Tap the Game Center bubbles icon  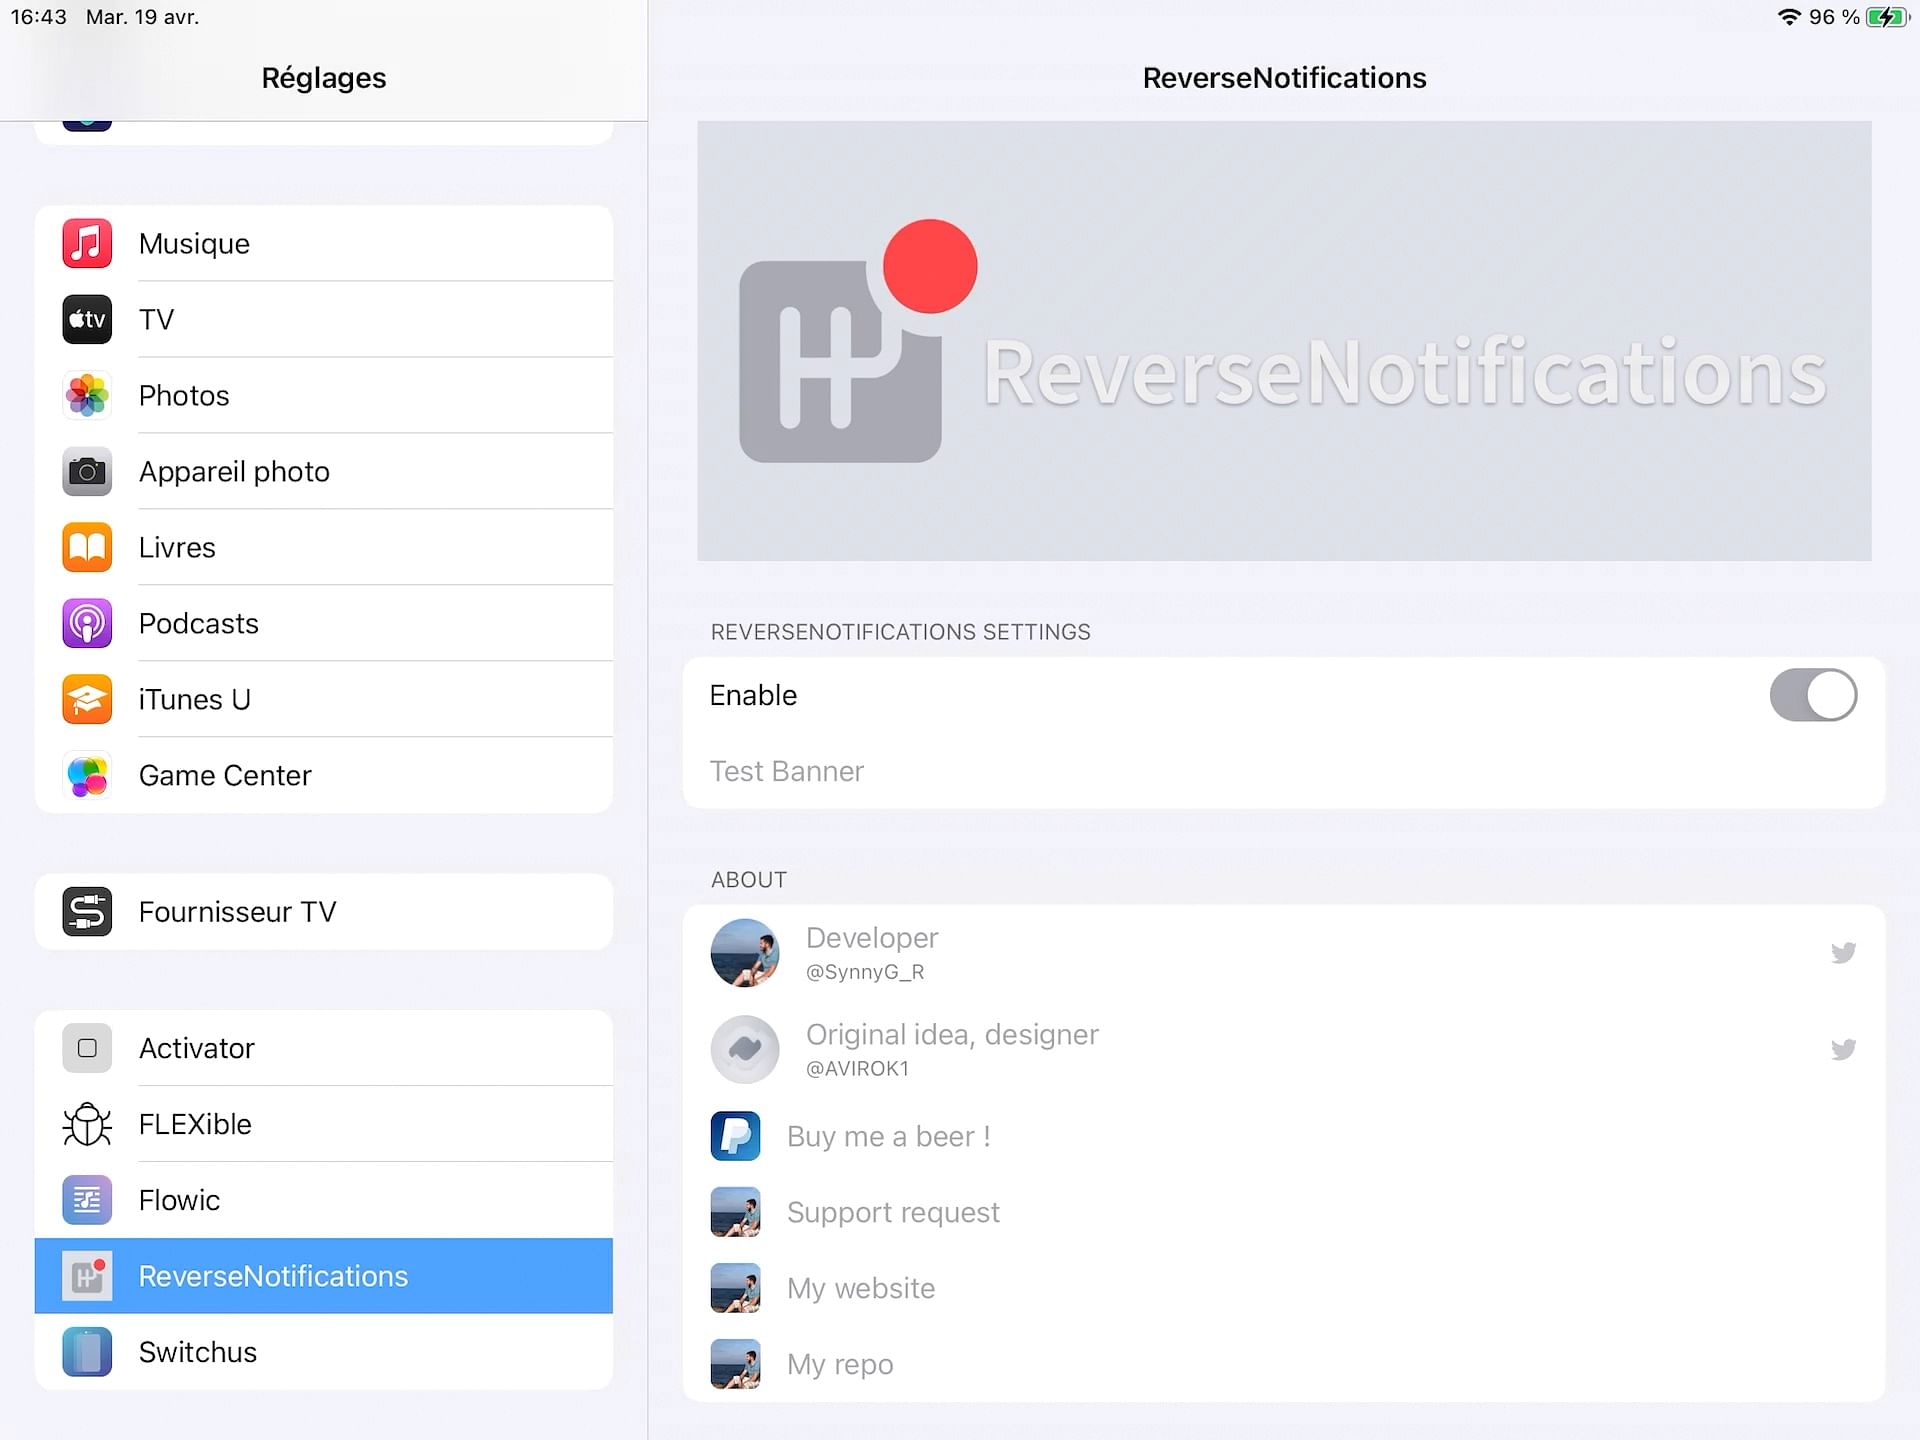point(87,775)
